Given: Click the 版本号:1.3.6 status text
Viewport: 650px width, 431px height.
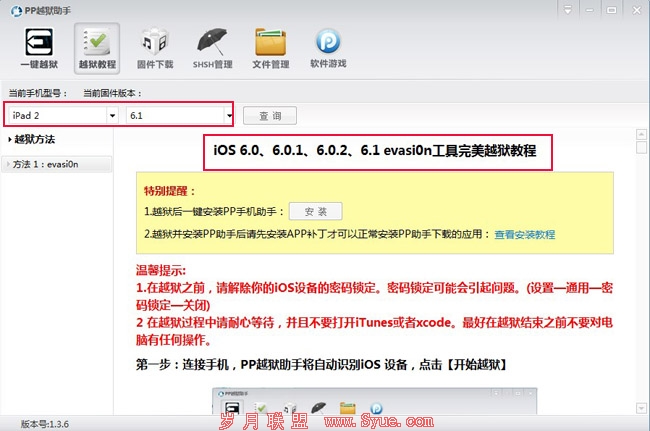Looking at the screenshot, I should click(45, 424).
